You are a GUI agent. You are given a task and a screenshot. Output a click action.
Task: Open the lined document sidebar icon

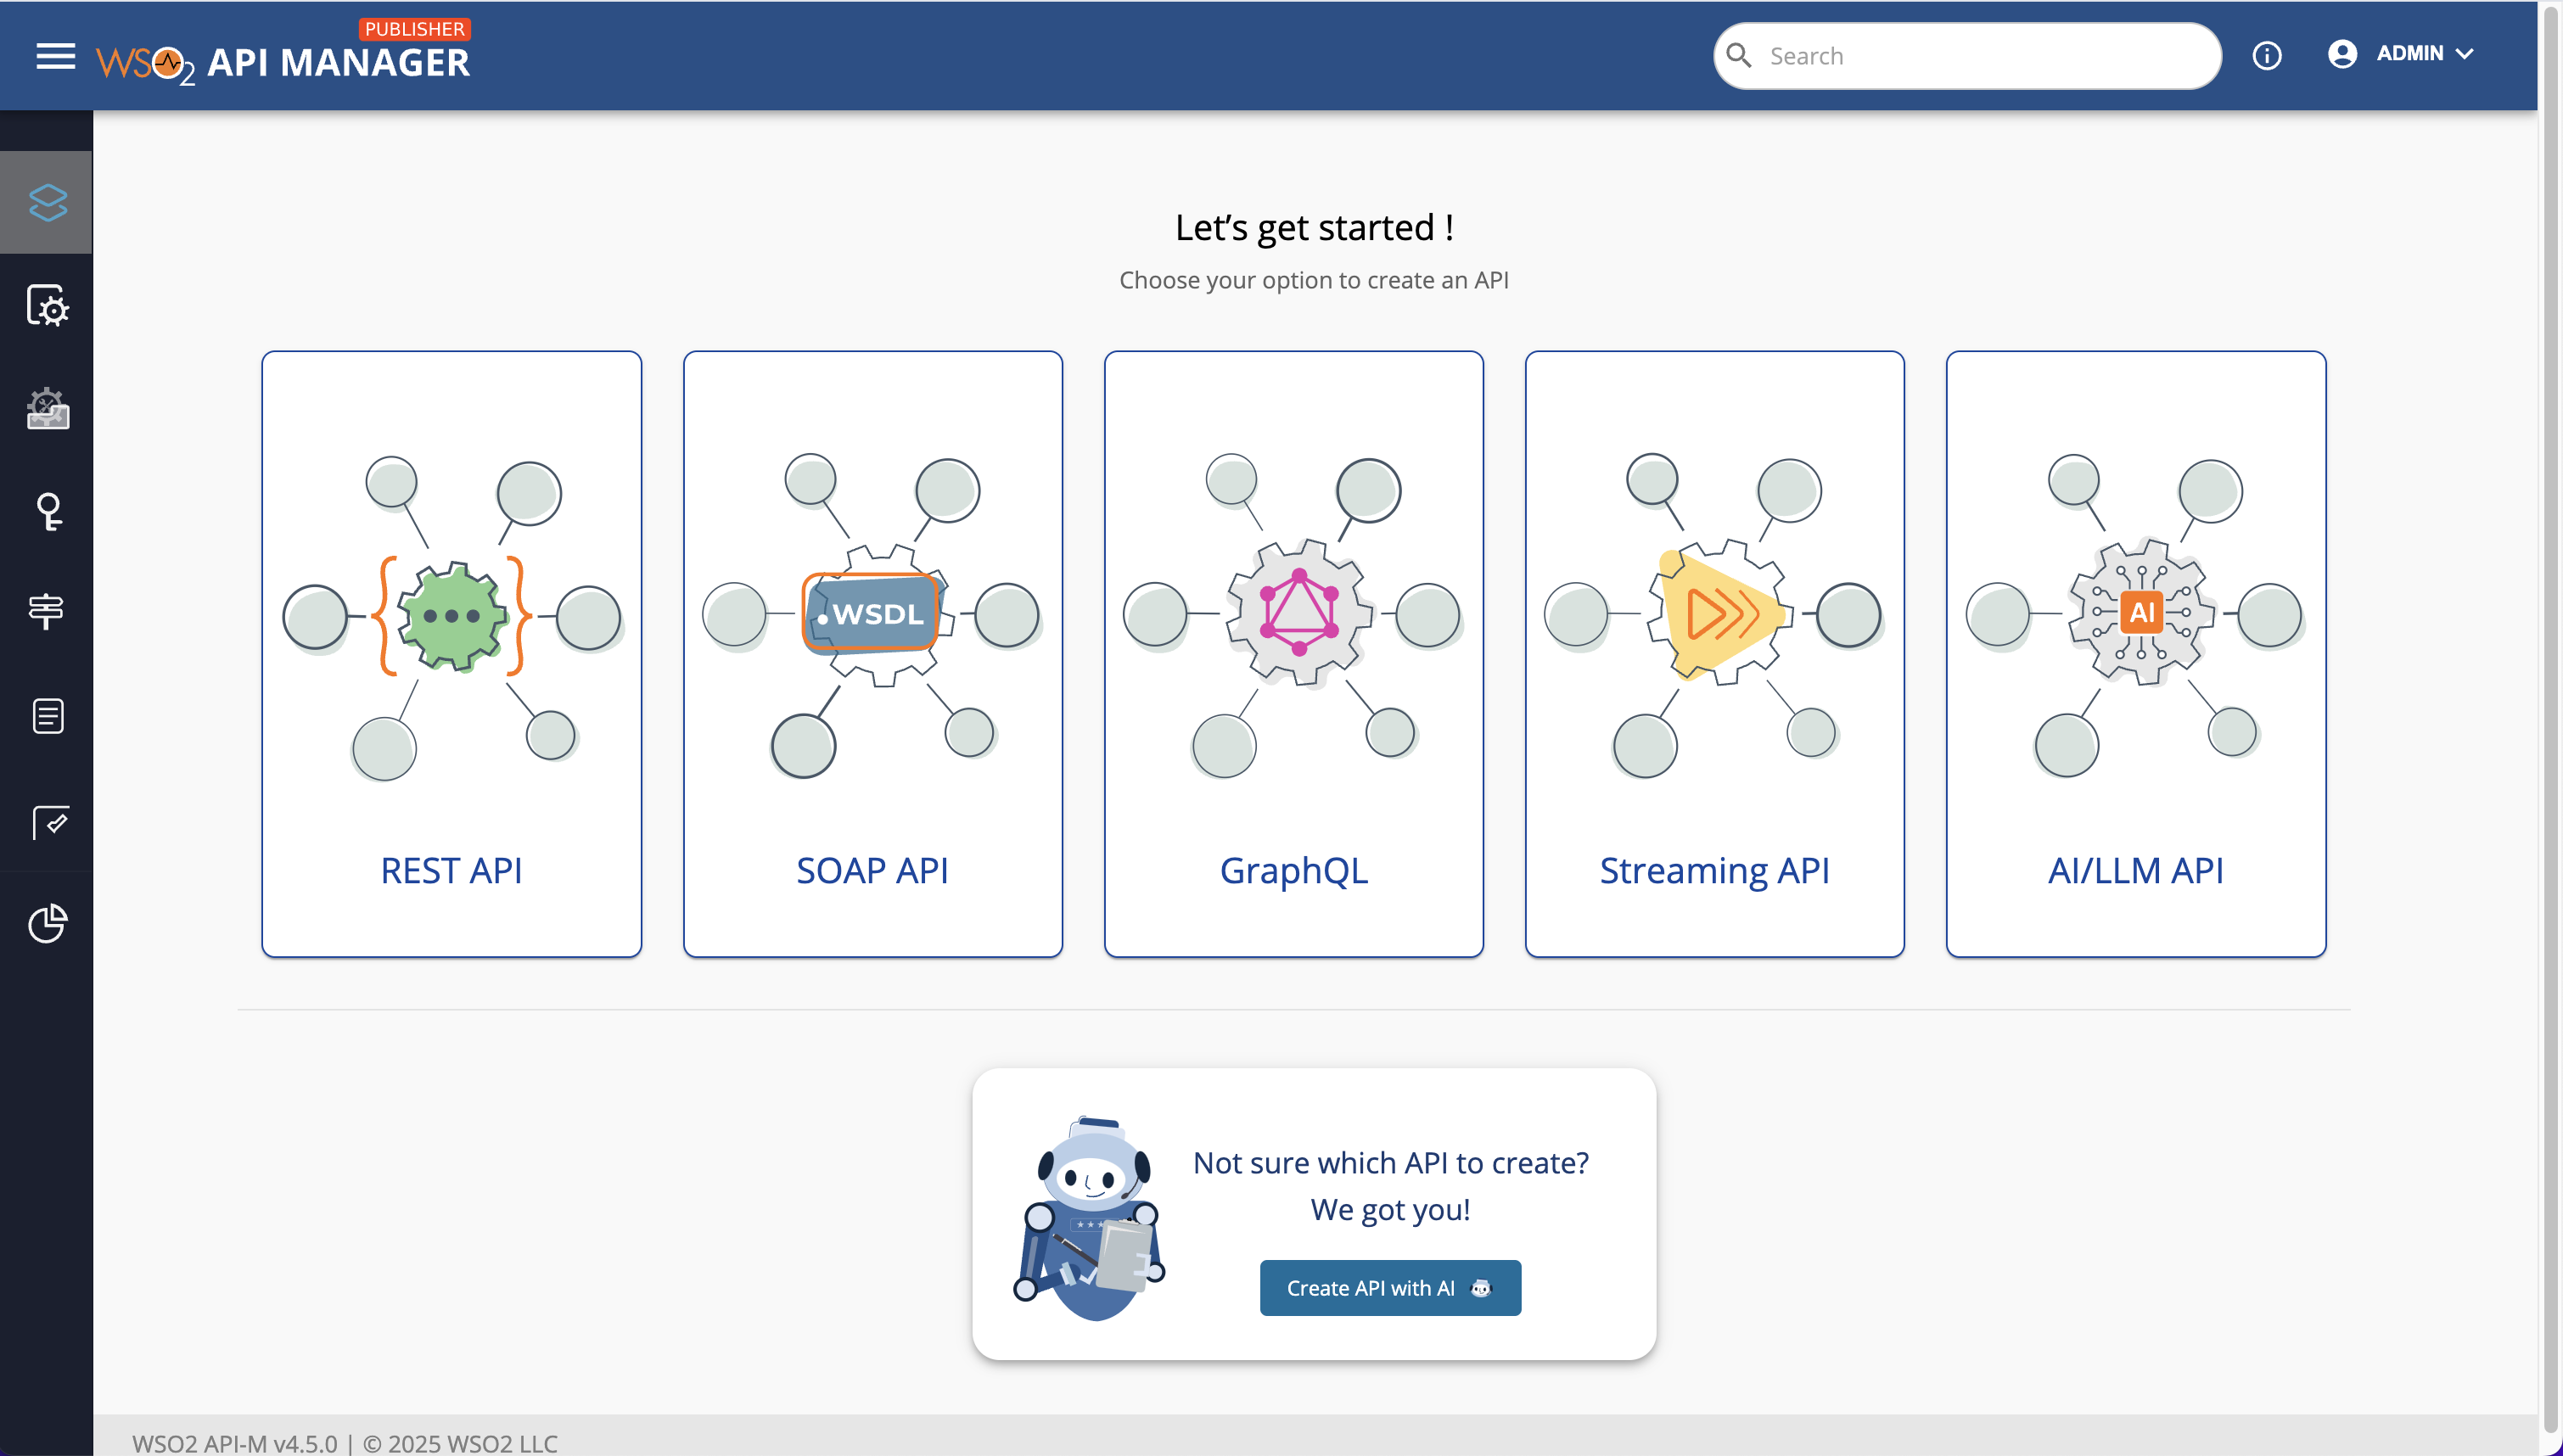coord(47,716)
